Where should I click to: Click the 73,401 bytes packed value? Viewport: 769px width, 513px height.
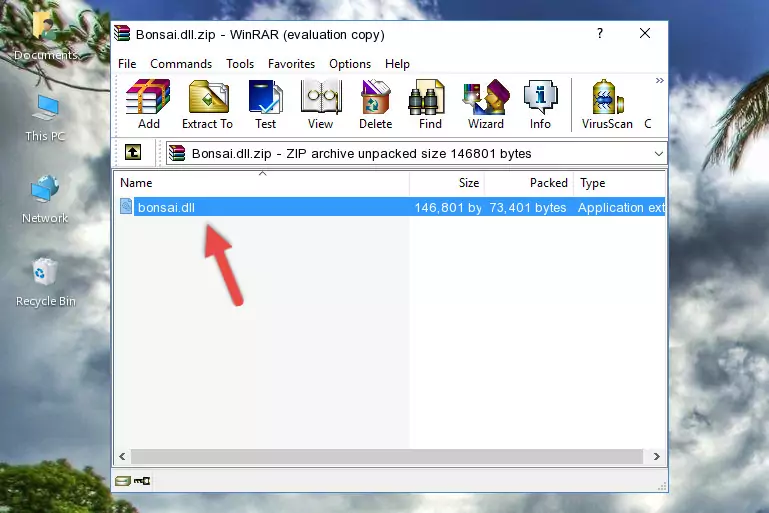click(x=528, y=207)
